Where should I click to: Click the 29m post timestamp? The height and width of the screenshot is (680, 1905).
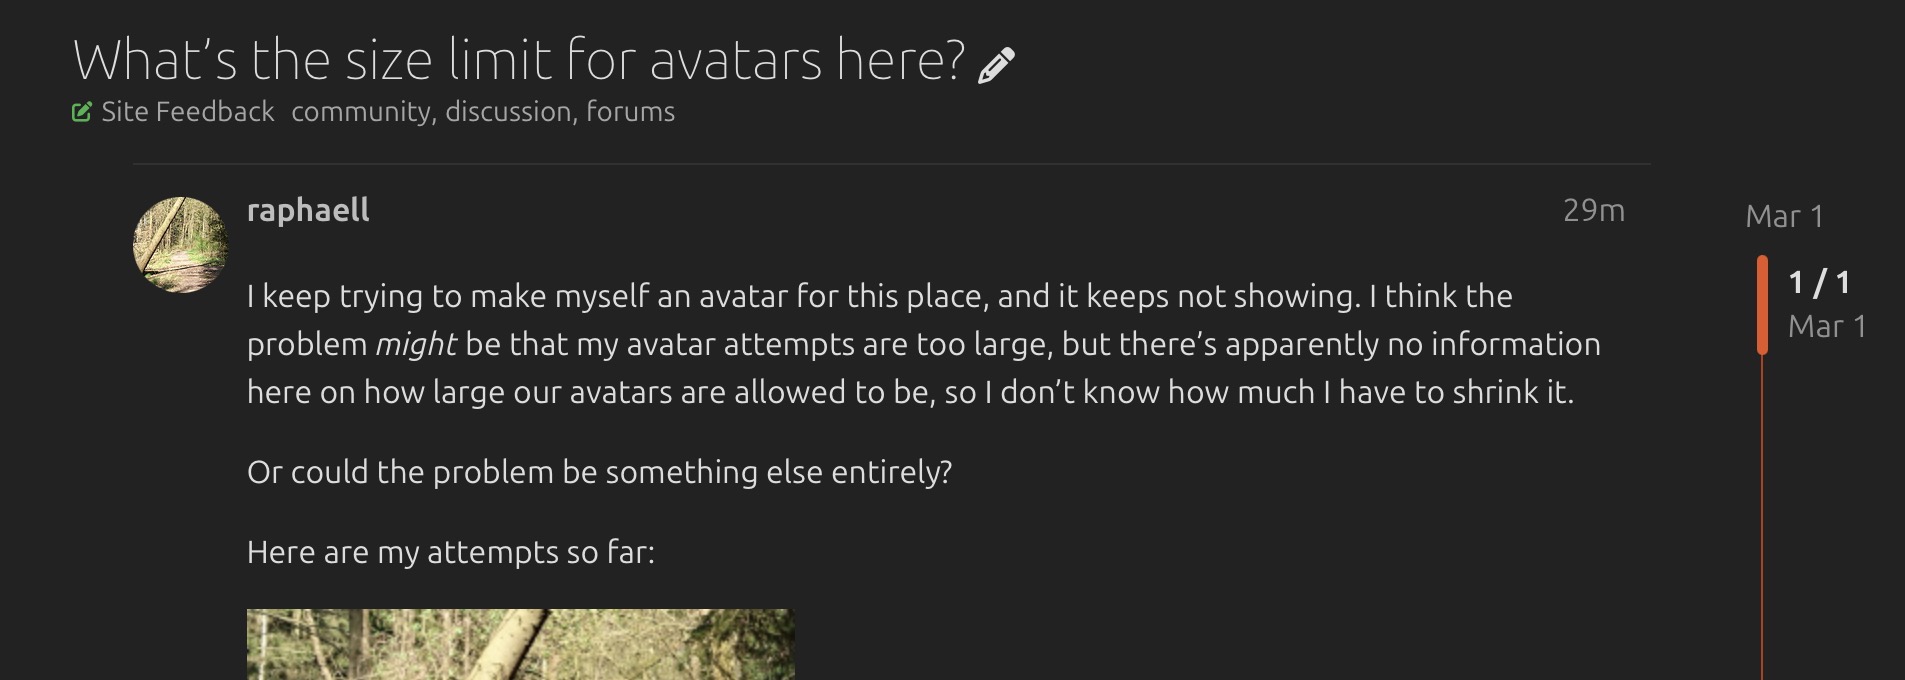click(x=1593, y=210)
